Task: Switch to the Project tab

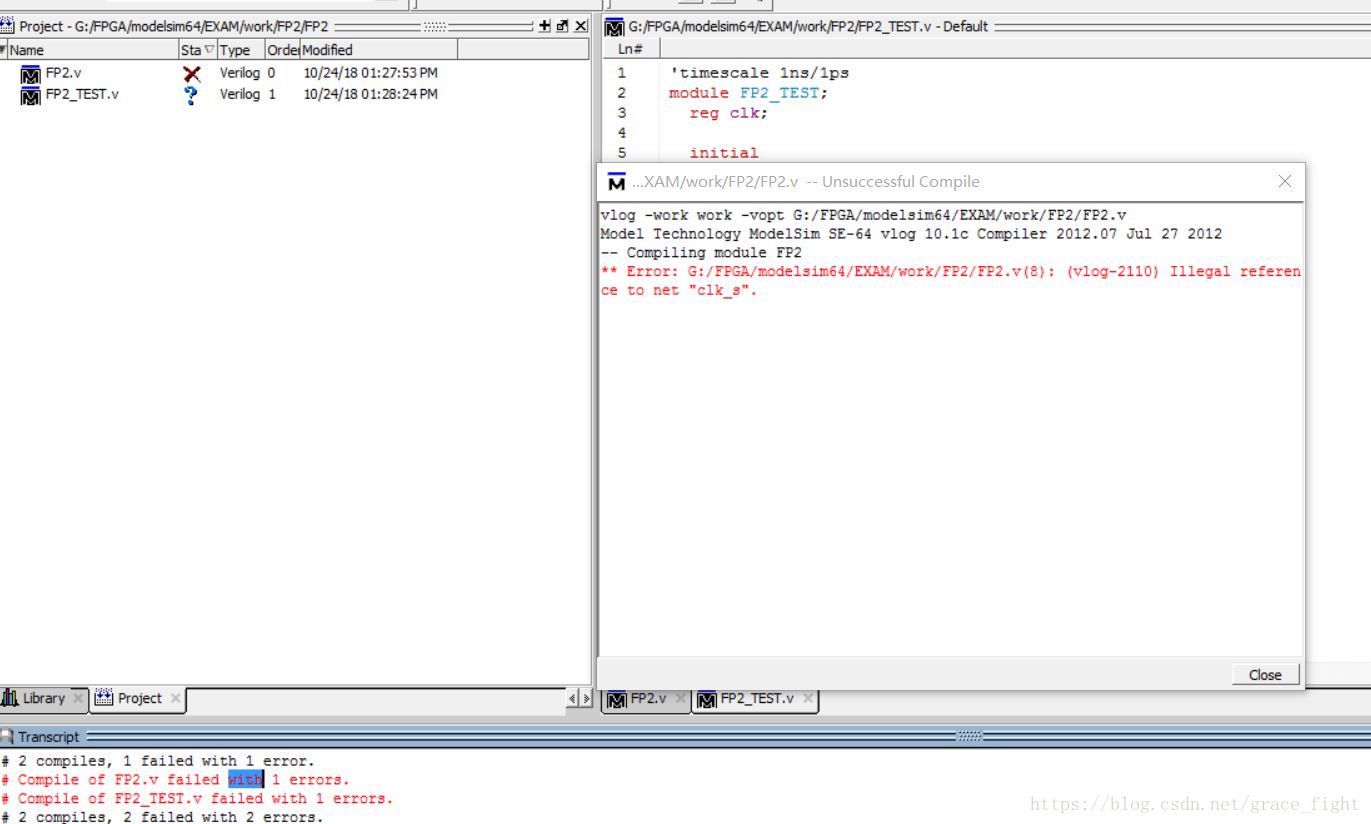Action: click(139, 698)
